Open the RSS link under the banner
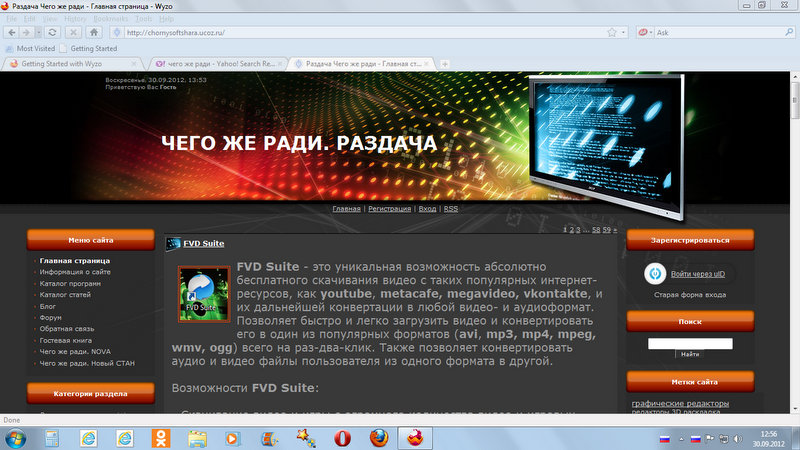The width and height of the screenshot is (800, 450). (x=451, y=209)
